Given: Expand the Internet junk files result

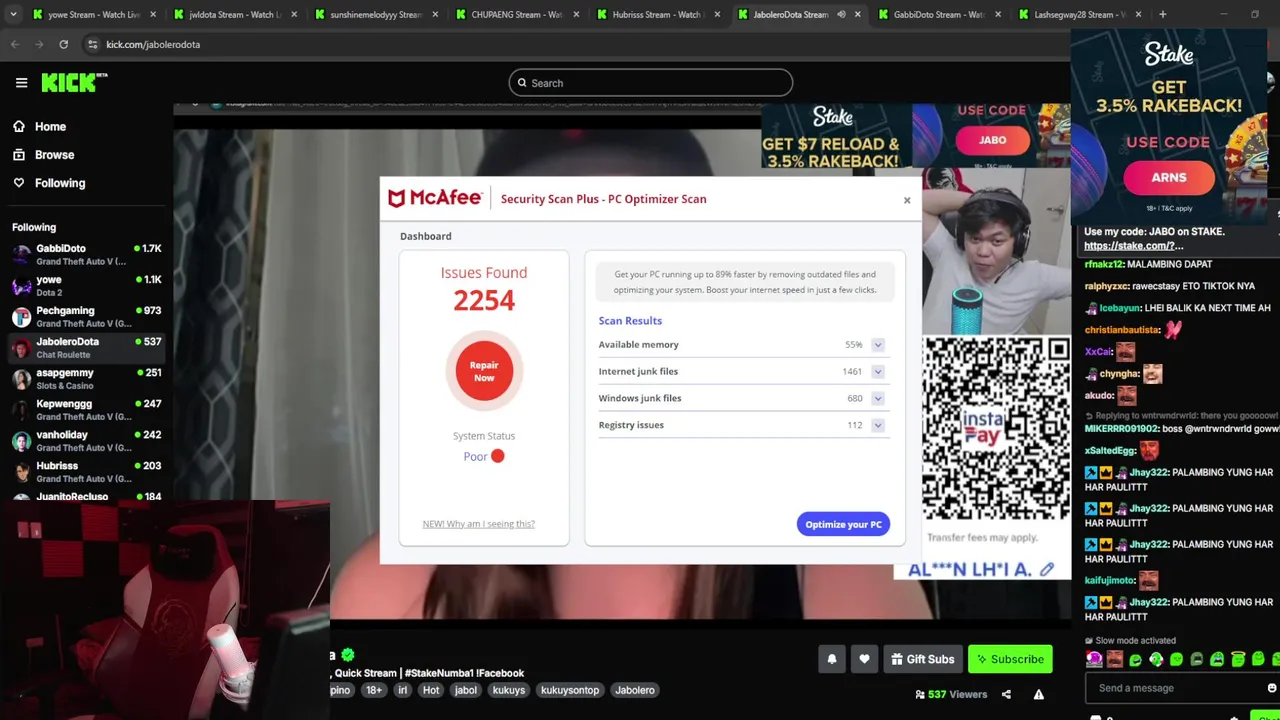Looking at the screenshot, I should tap(877, 372).
